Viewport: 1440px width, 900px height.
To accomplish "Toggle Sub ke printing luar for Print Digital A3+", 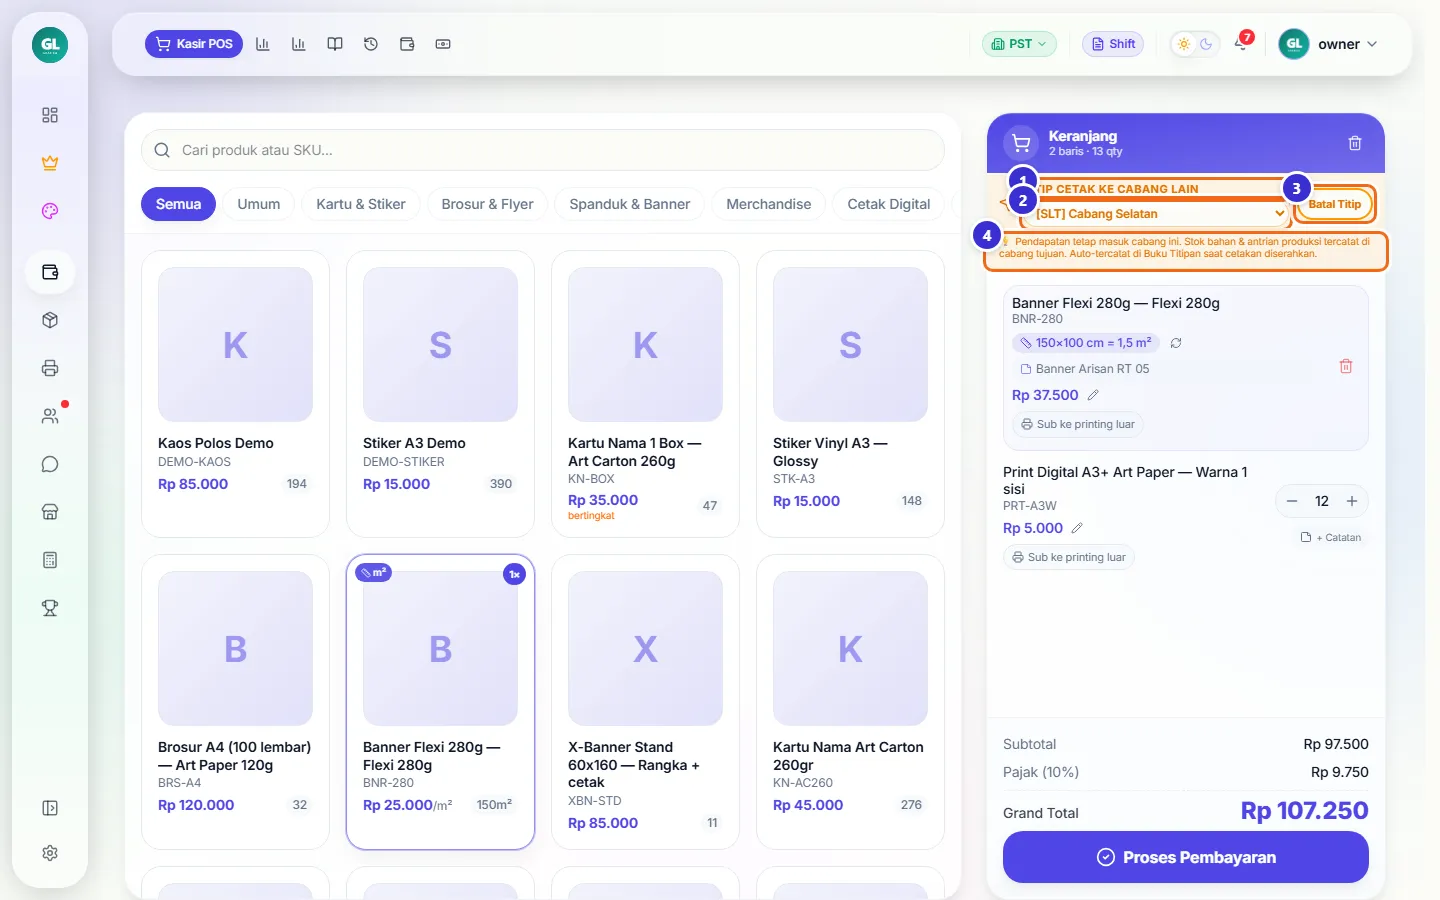I will tap(1069, 557).
